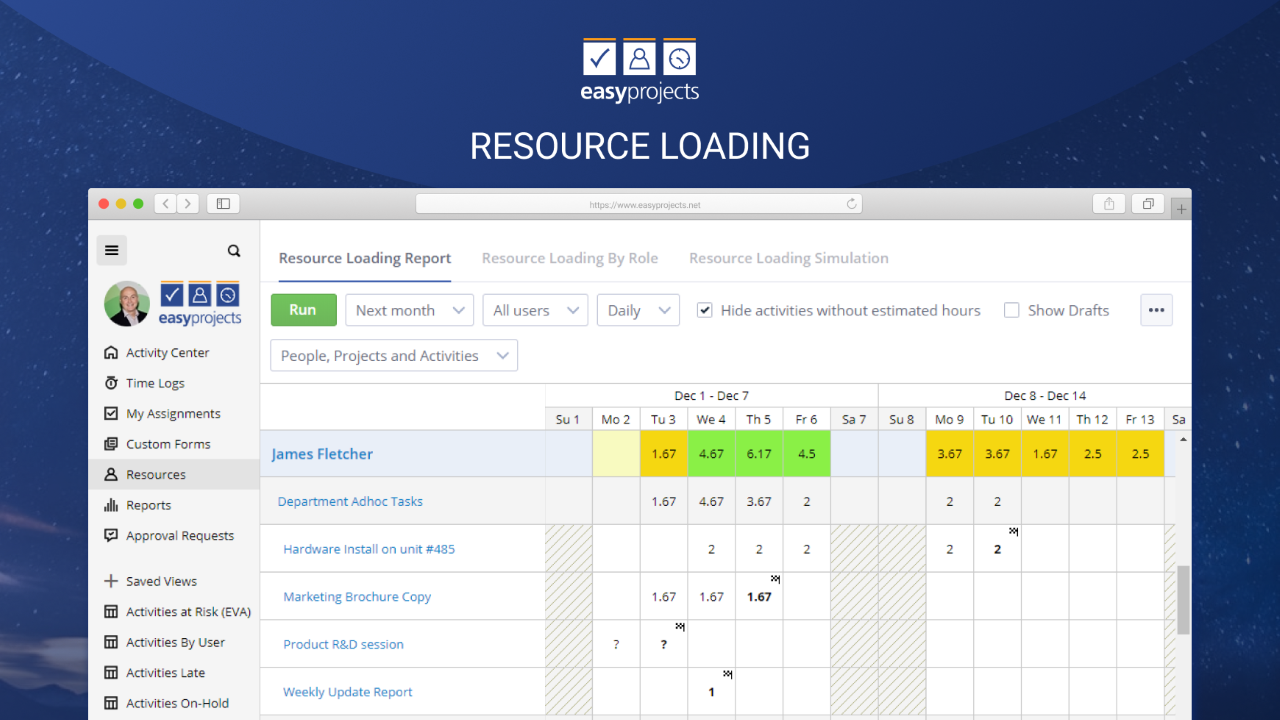This screenshot has height=720, width=1280.
Task: Click Activities Late table icon
Action: (x=111, y=673)
